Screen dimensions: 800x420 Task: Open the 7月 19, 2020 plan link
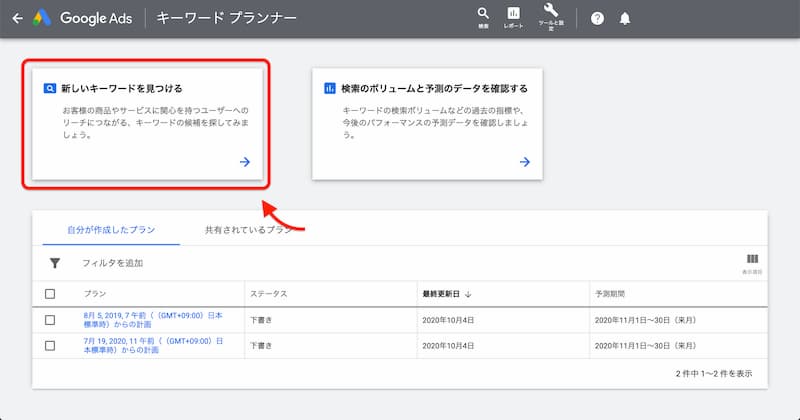point(153,345)
